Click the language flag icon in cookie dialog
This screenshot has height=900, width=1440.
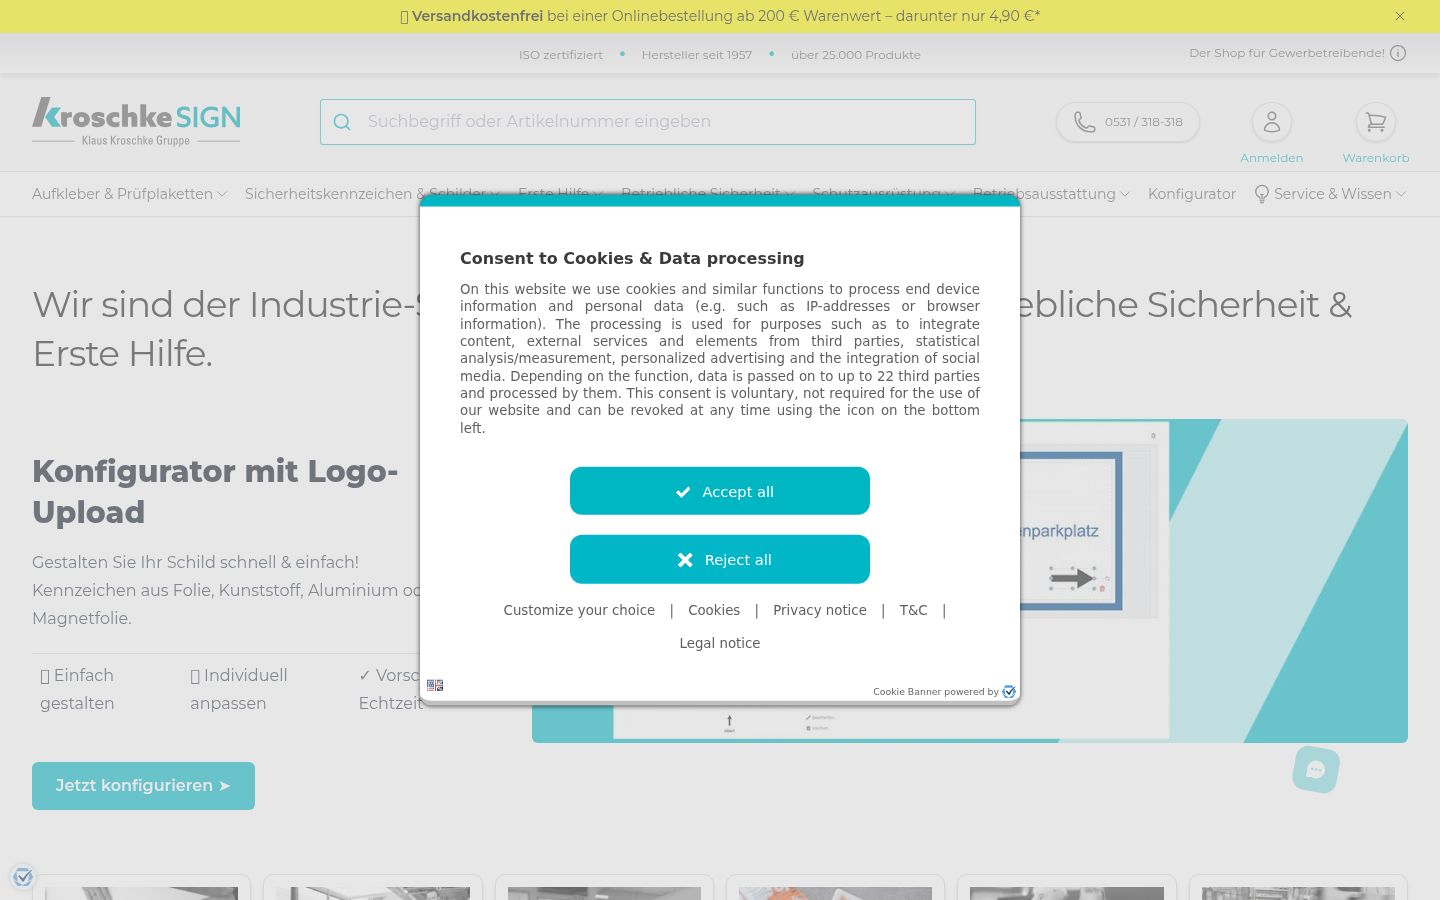[x=435, y=685]
